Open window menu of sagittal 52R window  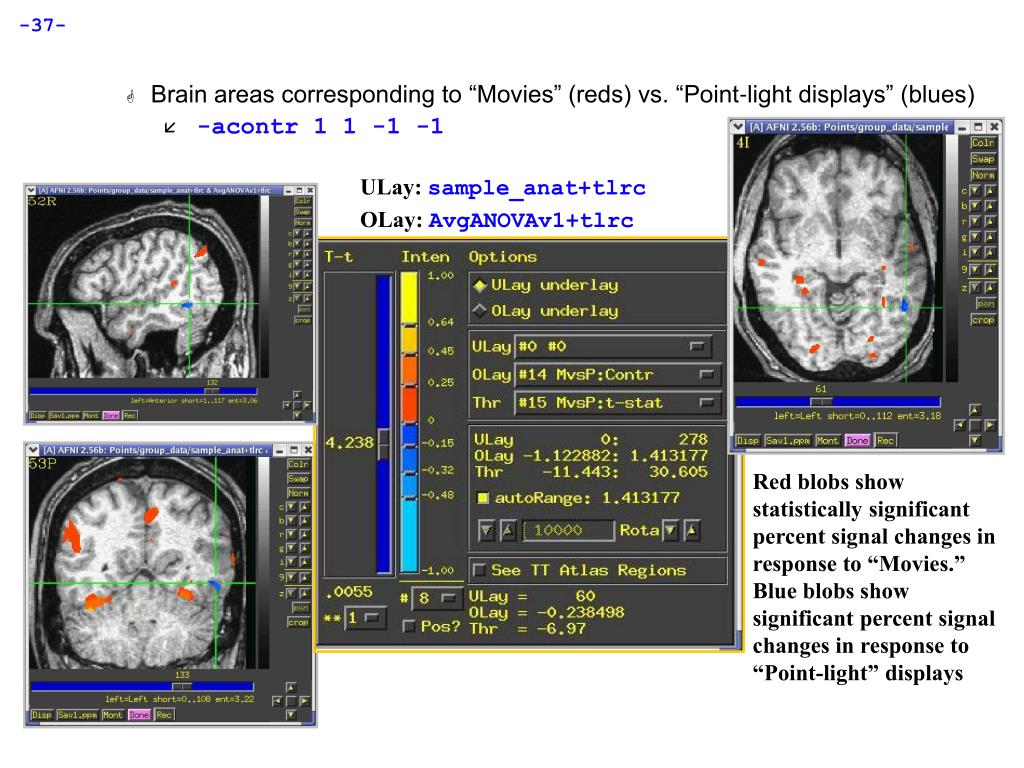31,191
